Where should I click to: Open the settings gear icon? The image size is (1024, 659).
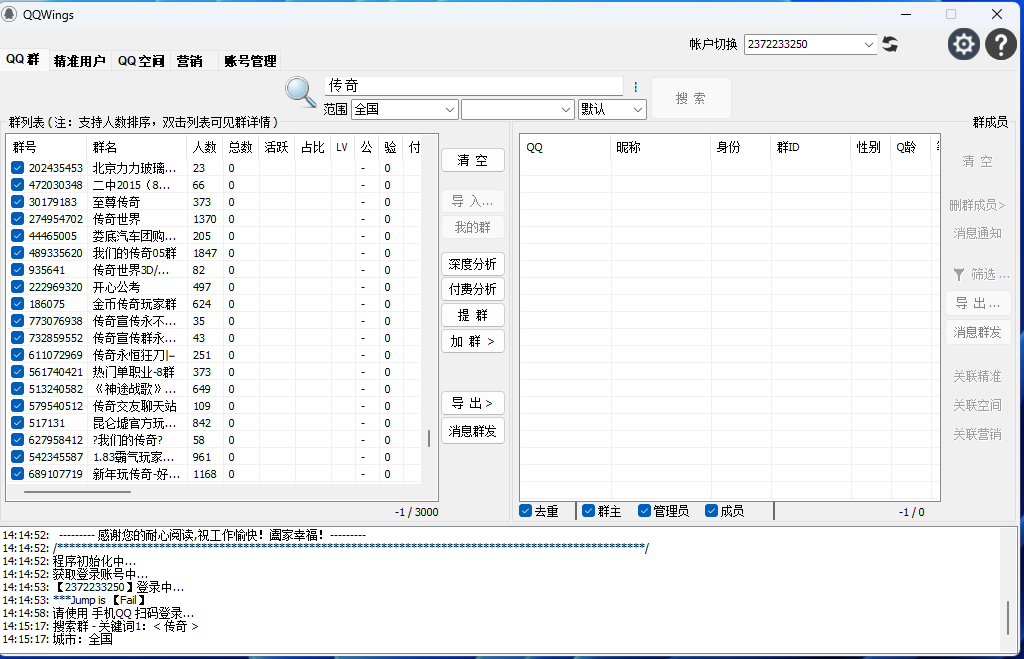coord(963,44)
